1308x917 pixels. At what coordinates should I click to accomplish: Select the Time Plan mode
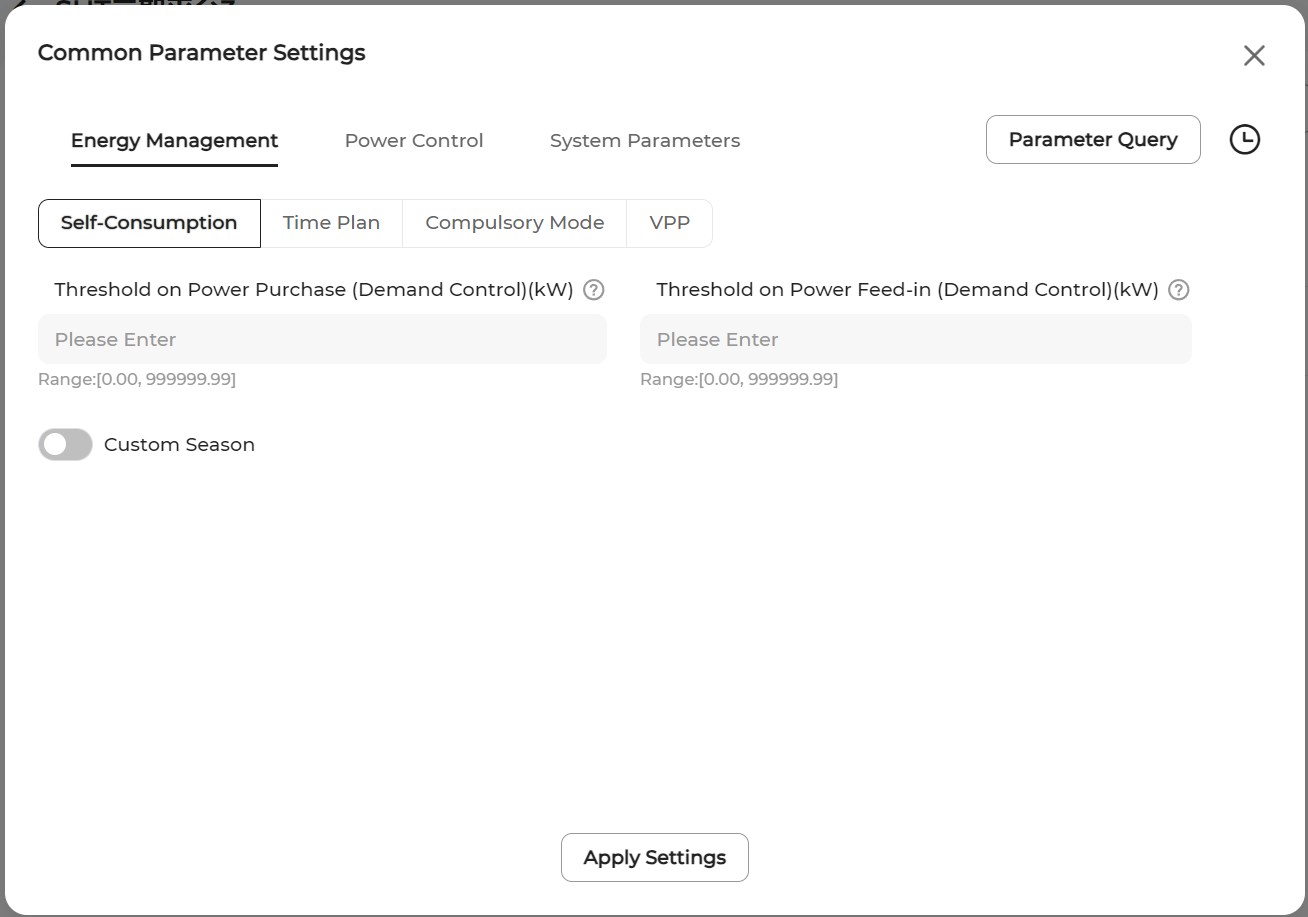(331, 223)
